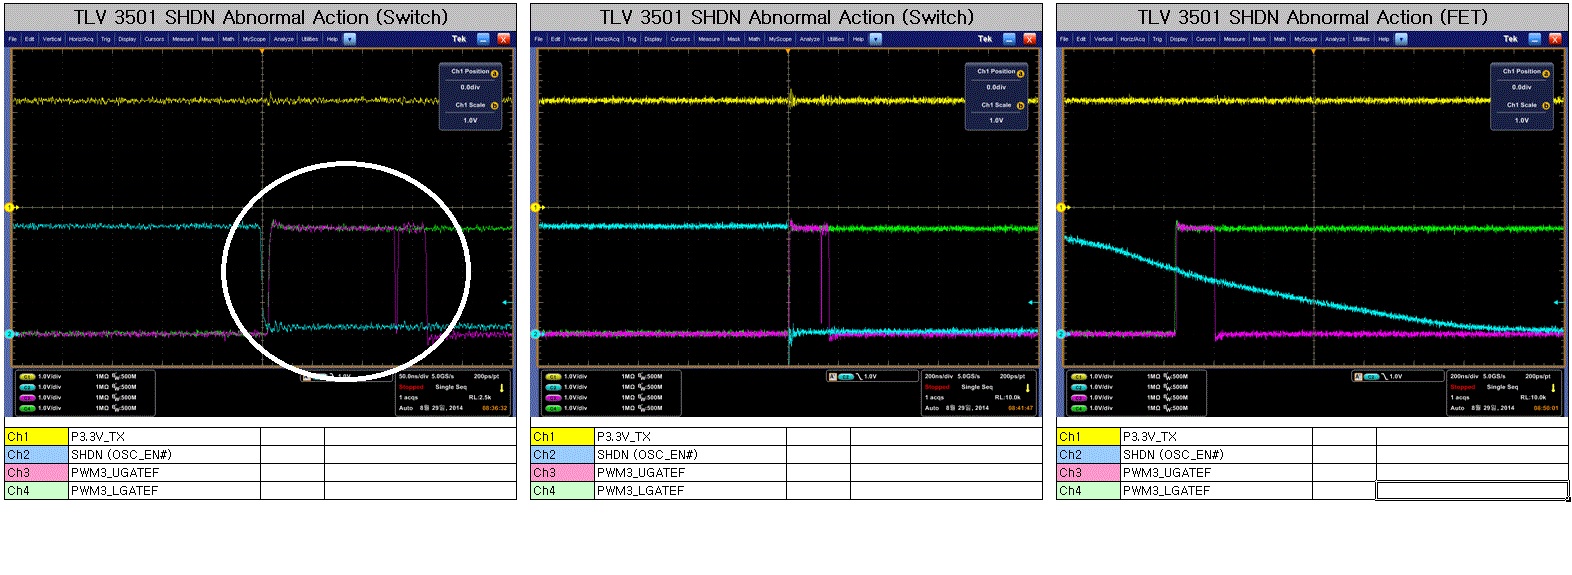The width and height of the screenshot is (1572, 575).
Task: Open Vertical menu in left scope window
Action: (52, 39)
